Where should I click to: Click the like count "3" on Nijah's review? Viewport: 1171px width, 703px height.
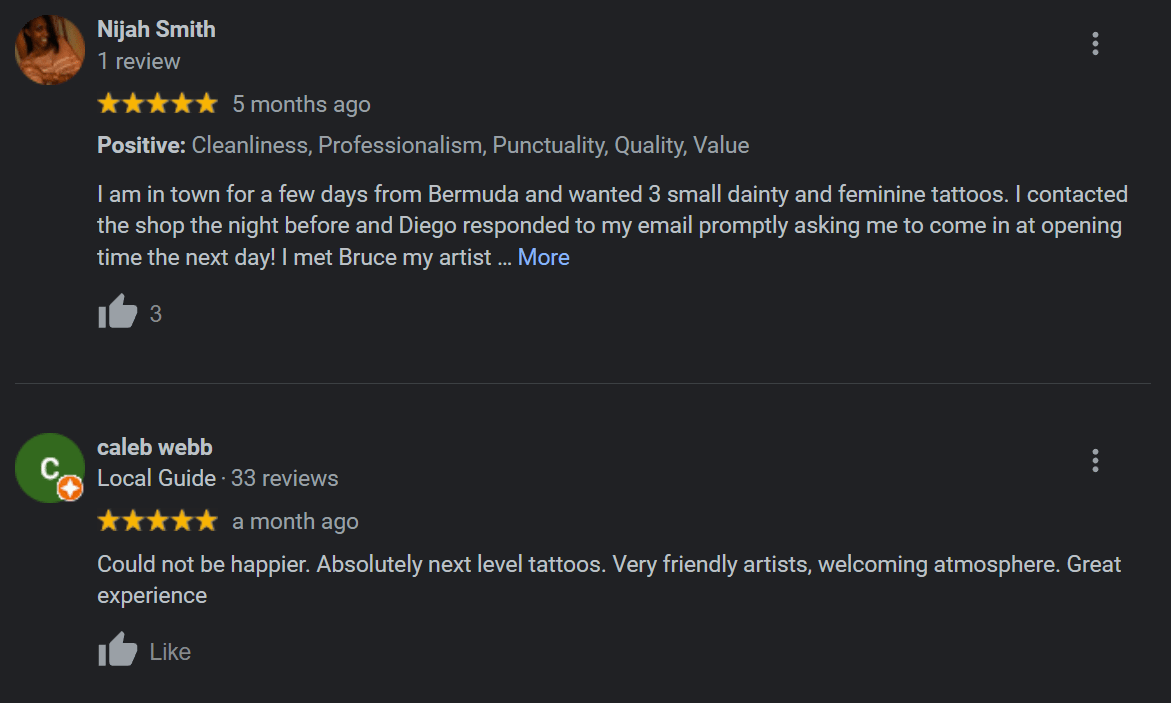(155, 314)
